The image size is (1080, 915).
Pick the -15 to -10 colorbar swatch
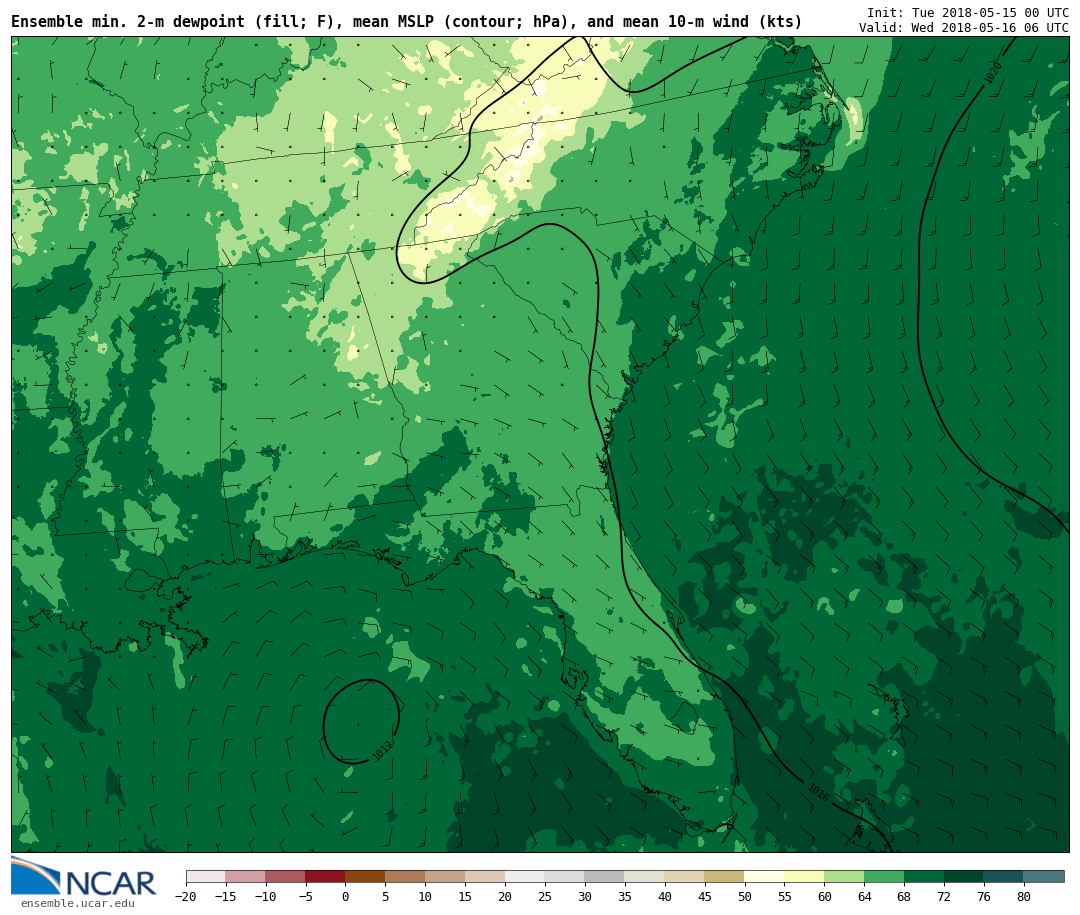246,876
